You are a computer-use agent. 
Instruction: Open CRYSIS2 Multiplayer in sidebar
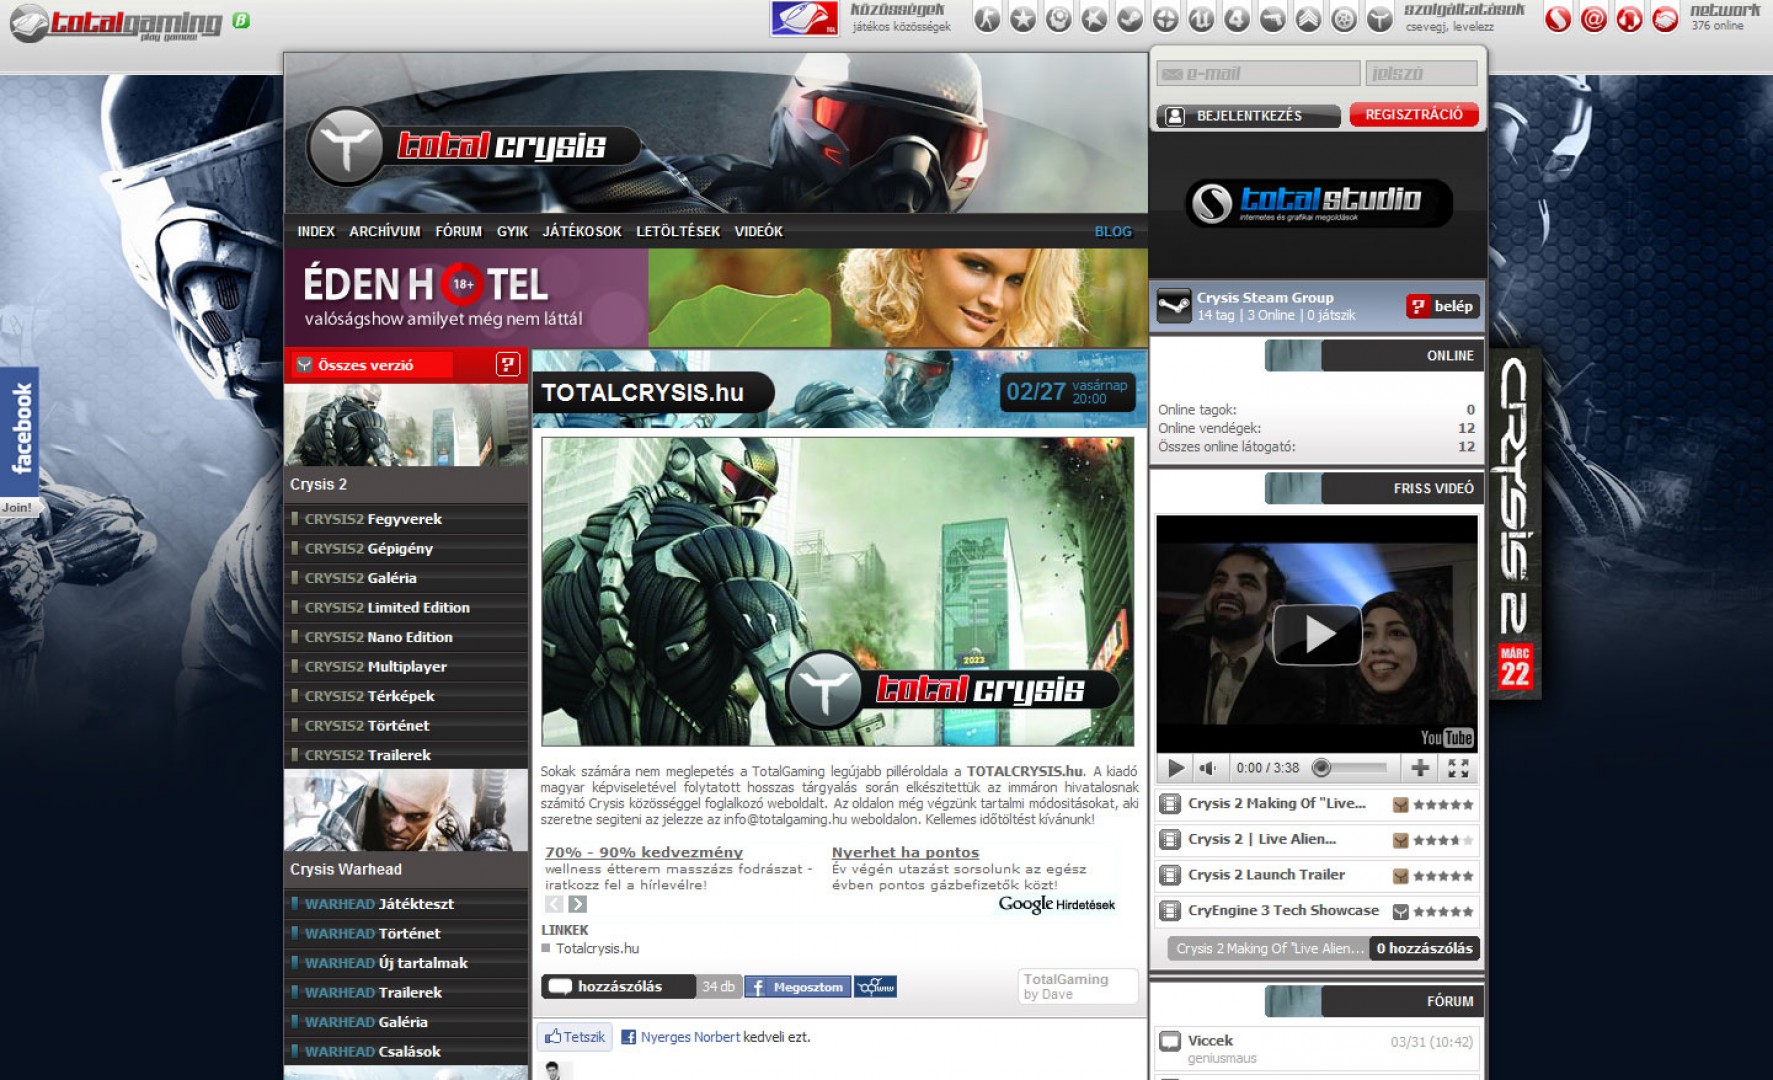click(406, 667)
